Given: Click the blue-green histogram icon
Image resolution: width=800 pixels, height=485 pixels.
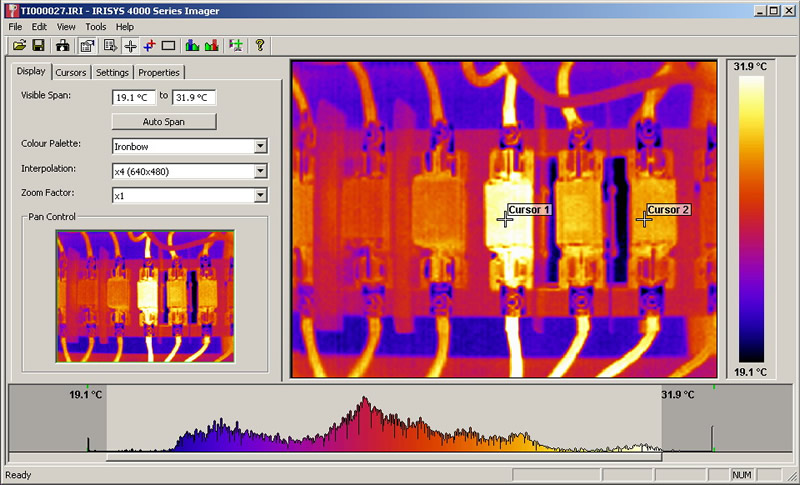Looking at the screenshot, I should click(192, 45).
